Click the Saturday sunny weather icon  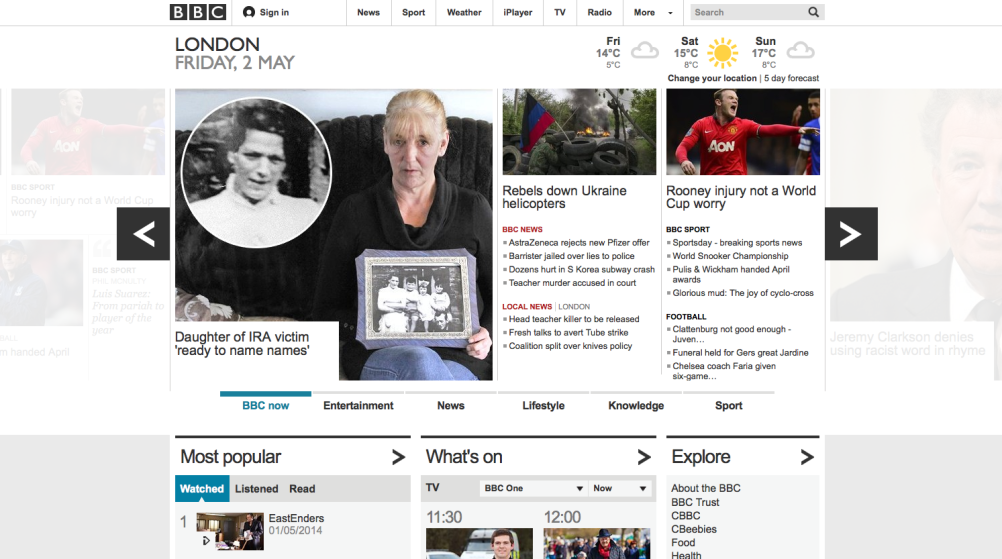[x=723, y=52]
